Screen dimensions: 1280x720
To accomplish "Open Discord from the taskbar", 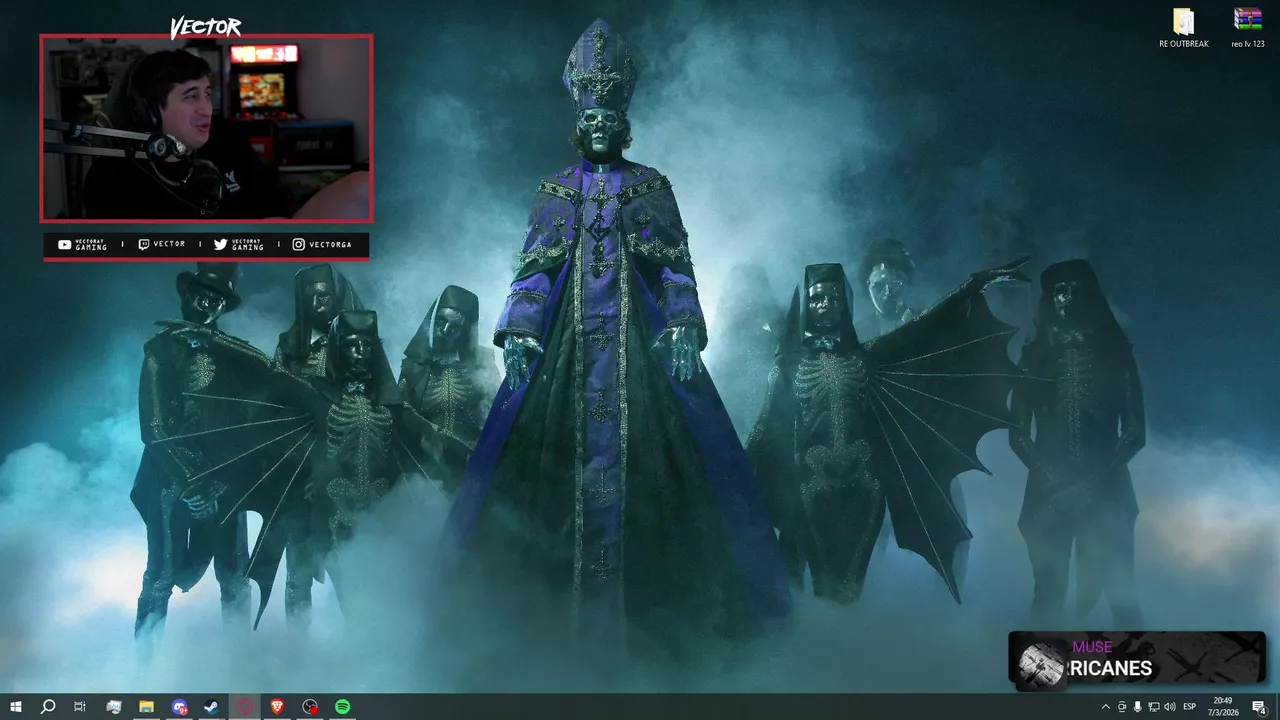I will pyautogui.click(x=179, y=707).
